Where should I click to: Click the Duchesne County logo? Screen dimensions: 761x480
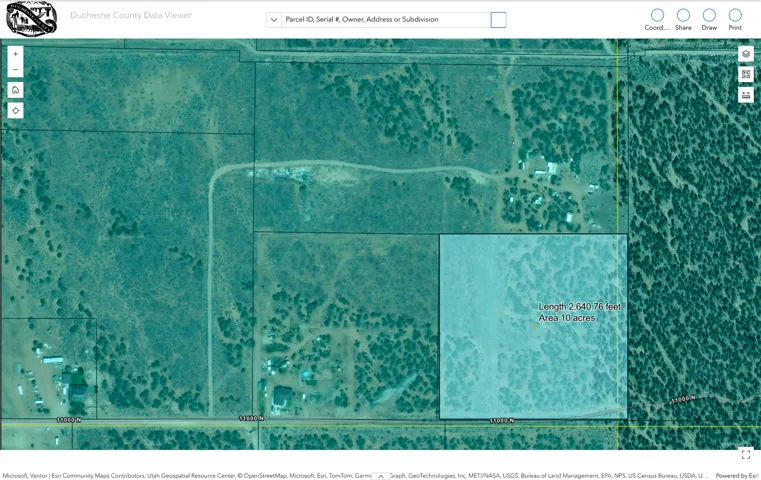tap(32, 18)
